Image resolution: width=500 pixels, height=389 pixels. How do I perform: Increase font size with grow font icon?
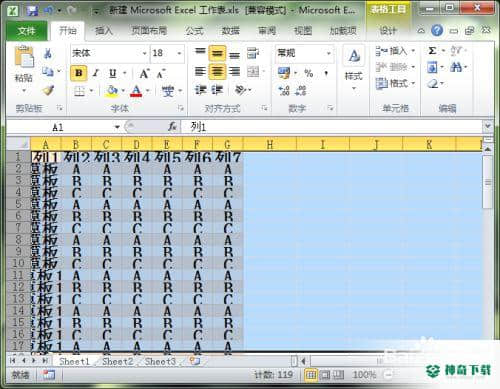(x=144, y=73)
